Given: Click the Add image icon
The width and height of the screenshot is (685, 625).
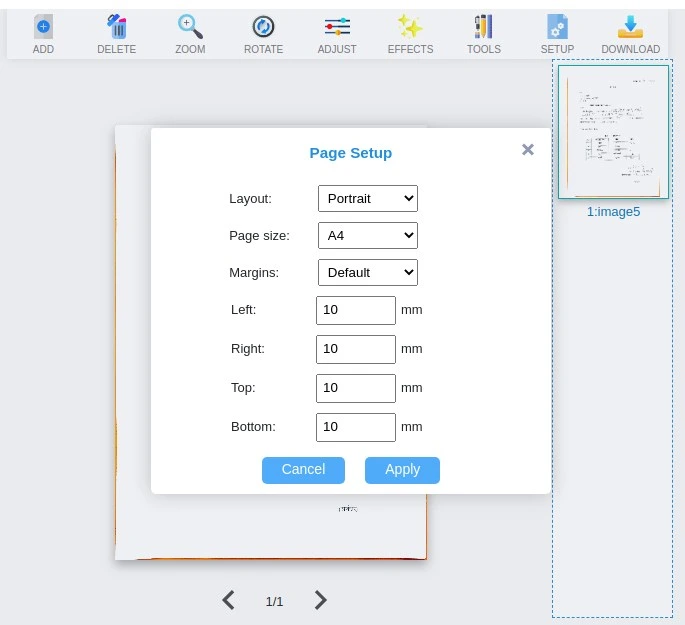Looking at the screenshot, I should [43, 28].
